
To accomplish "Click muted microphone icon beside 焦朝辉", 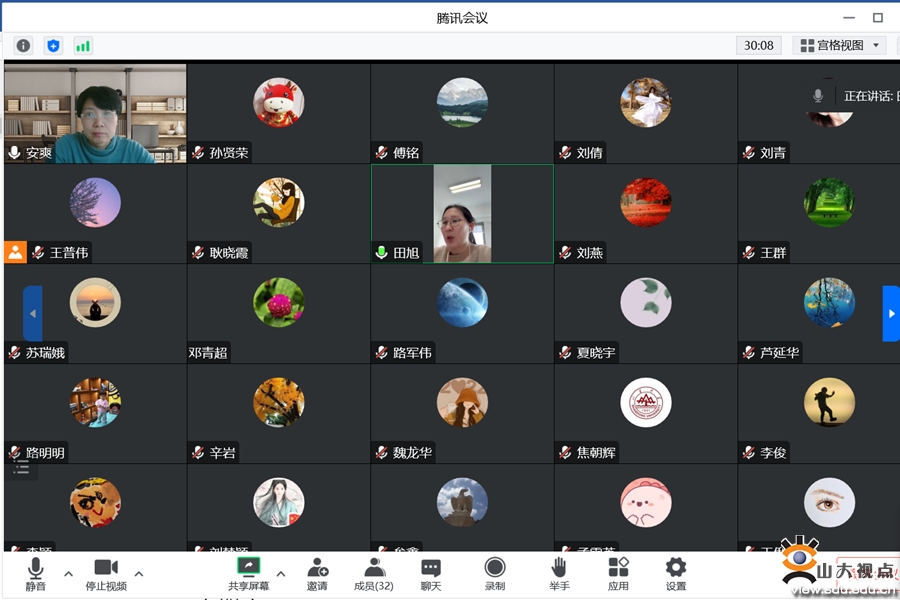I will pos(565,452).
